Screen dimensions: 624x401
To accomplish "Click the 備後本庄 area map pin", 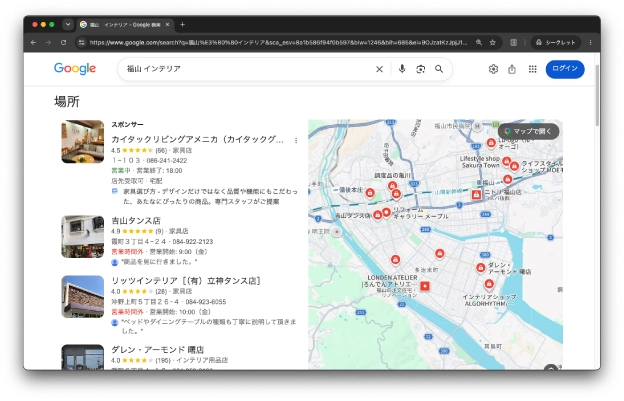I will [370, 193].
